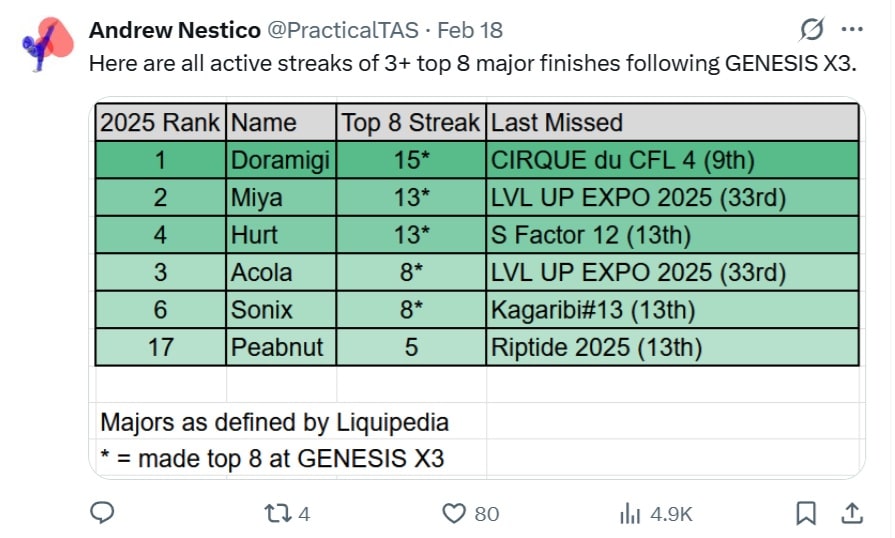The width and height of the screenshot is (895, 538).
Task: Click the reply speech bubble icon
Action: point(103,513)
